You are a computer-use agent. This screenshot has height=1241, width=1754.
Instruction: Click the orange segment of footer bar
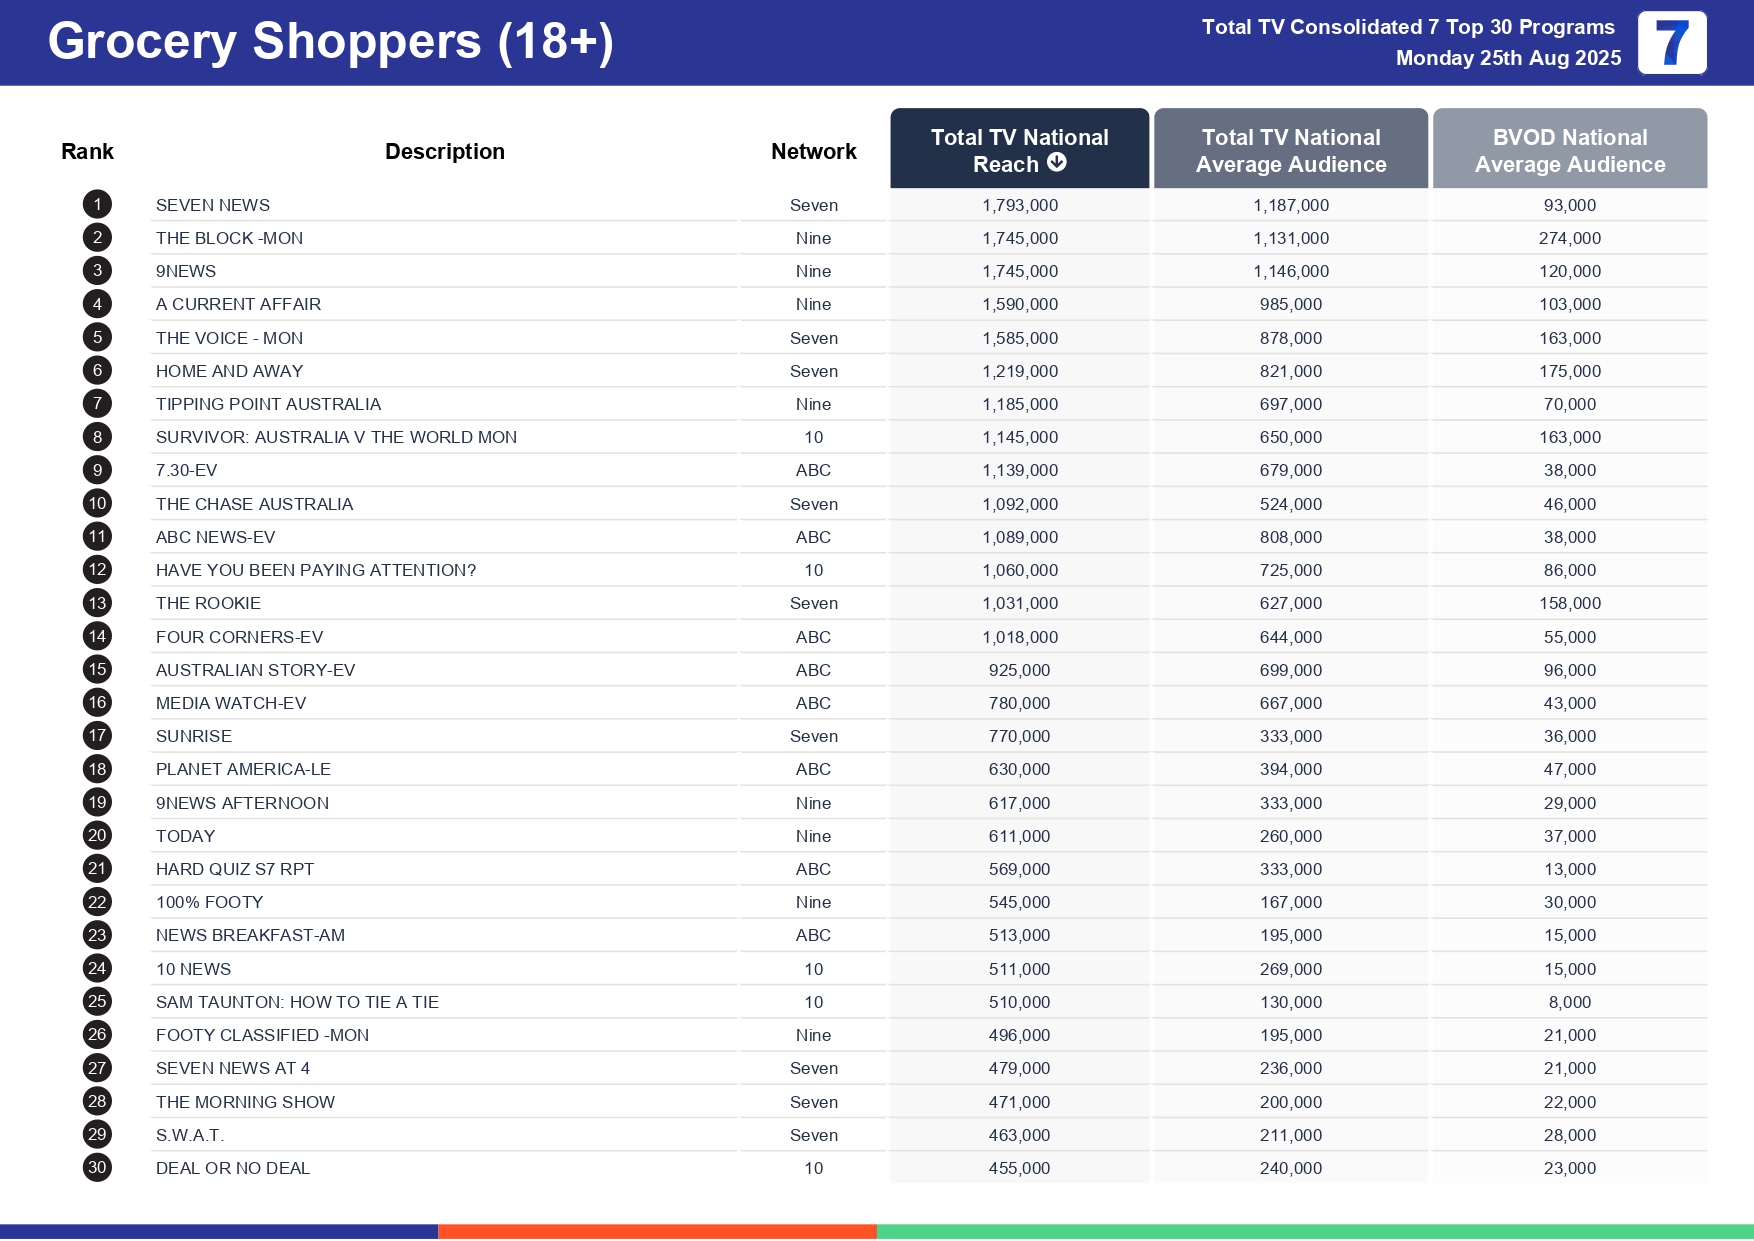point(657,1232)
